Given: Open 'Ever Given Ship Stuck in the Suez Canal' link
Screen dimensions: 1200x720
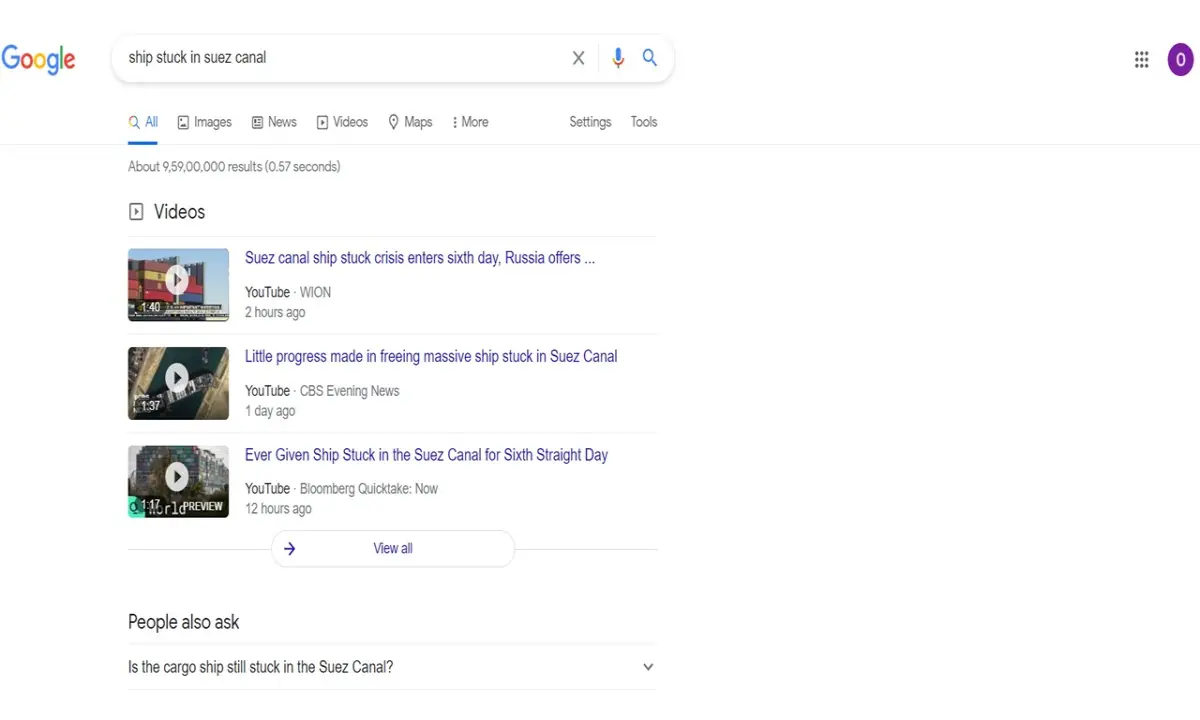Looking at the screenshot, I should pos(426,455).
